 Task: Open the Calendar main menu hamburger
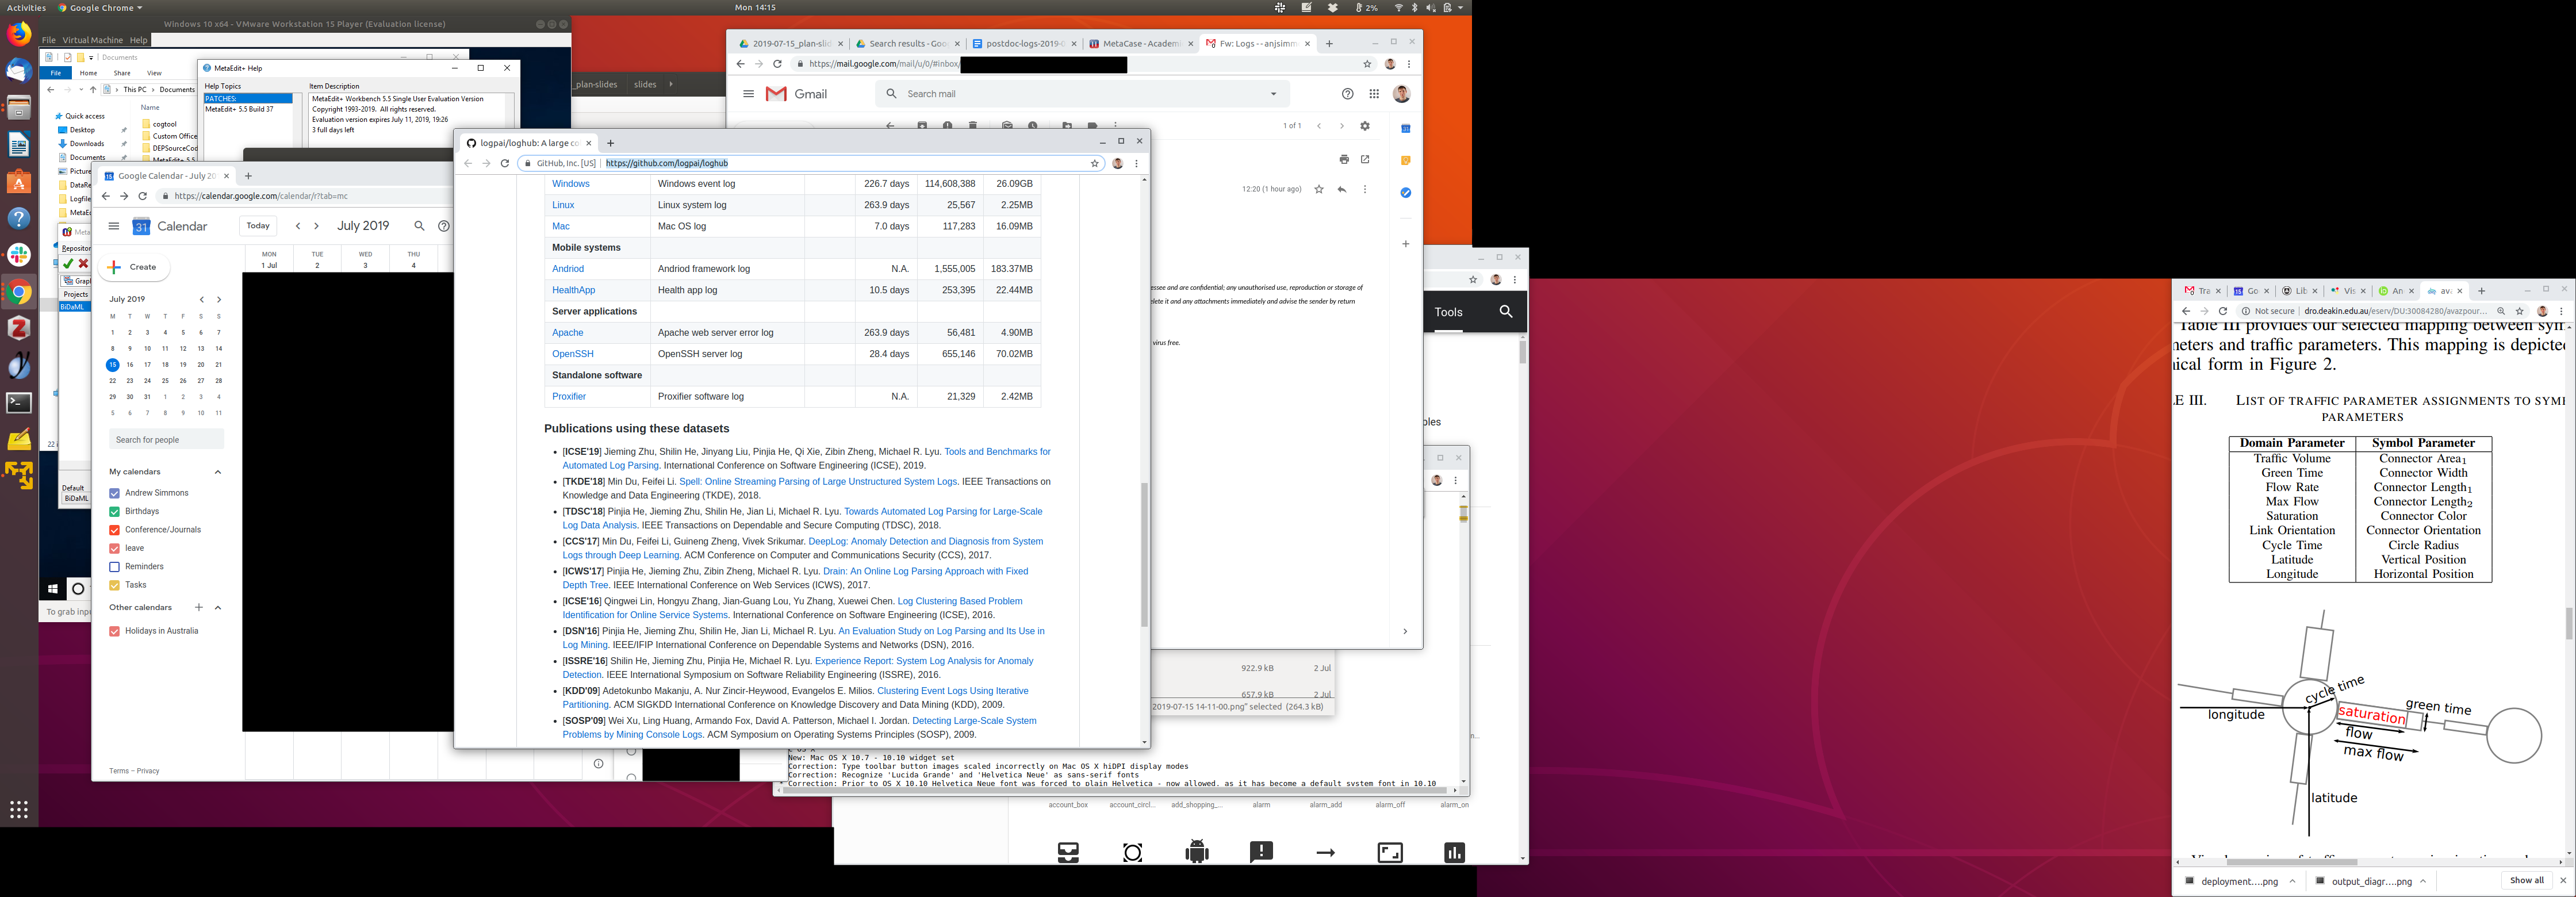[x=114, y=226]
